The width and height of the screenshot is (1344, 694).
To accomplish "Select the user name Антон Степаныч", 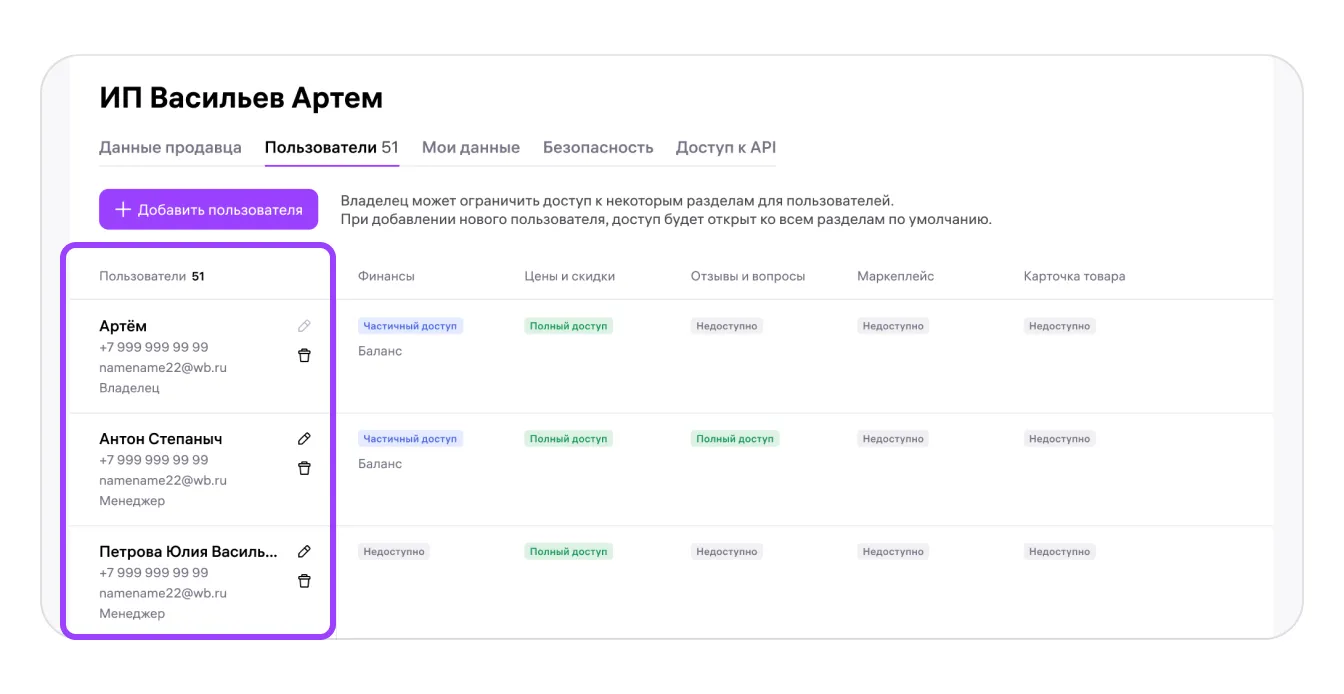I will pyautogui.click(x=161, y=438).
